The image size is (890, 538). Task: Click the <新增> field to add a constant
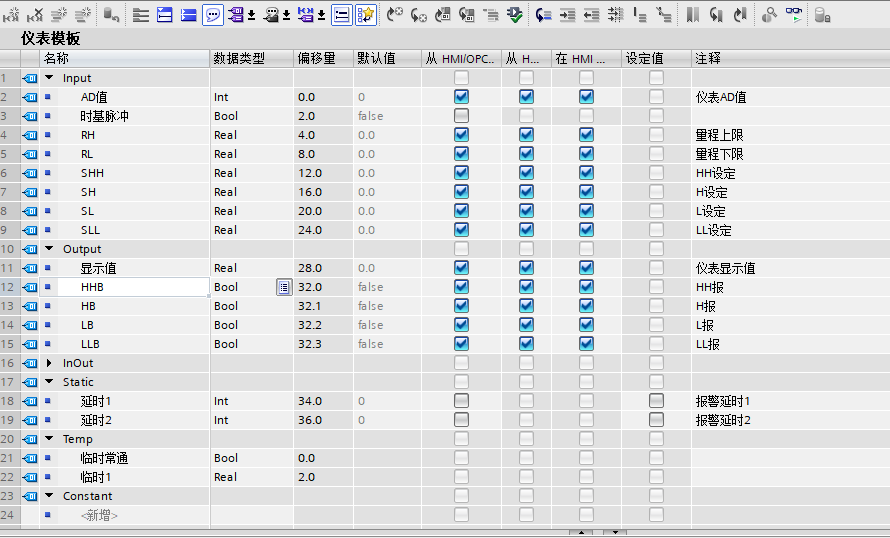pyautogui.click(x=100, y=515)
